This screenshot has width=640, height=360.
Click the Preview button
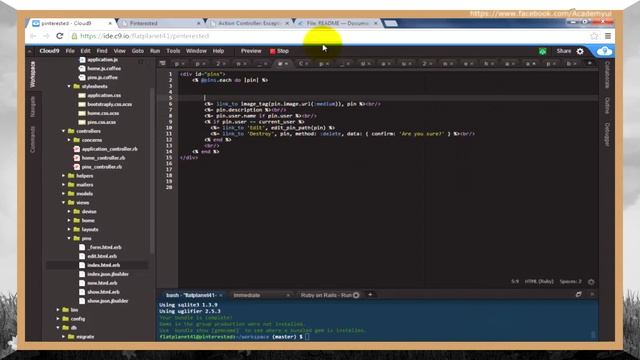pyautogui.click(x=251, y=51)
